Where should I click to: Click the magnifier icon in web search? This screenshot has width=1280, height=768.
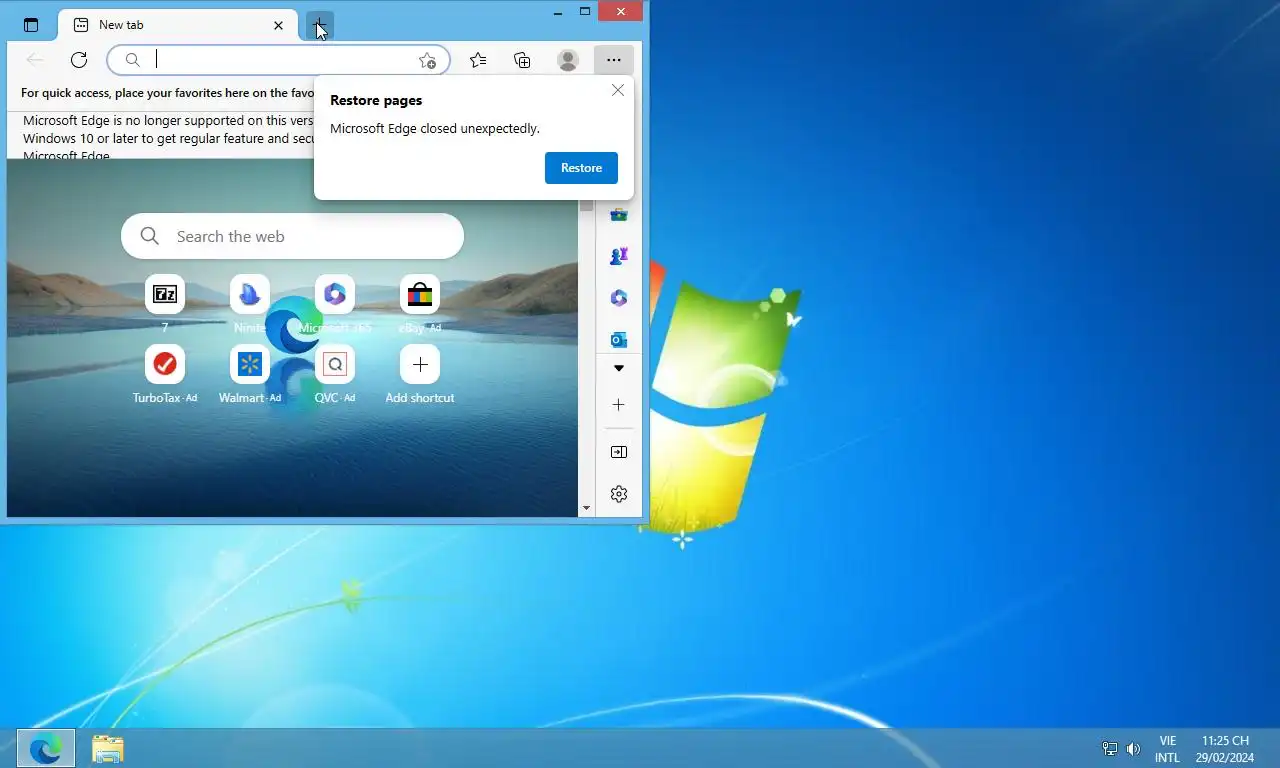tap(150, 236)
